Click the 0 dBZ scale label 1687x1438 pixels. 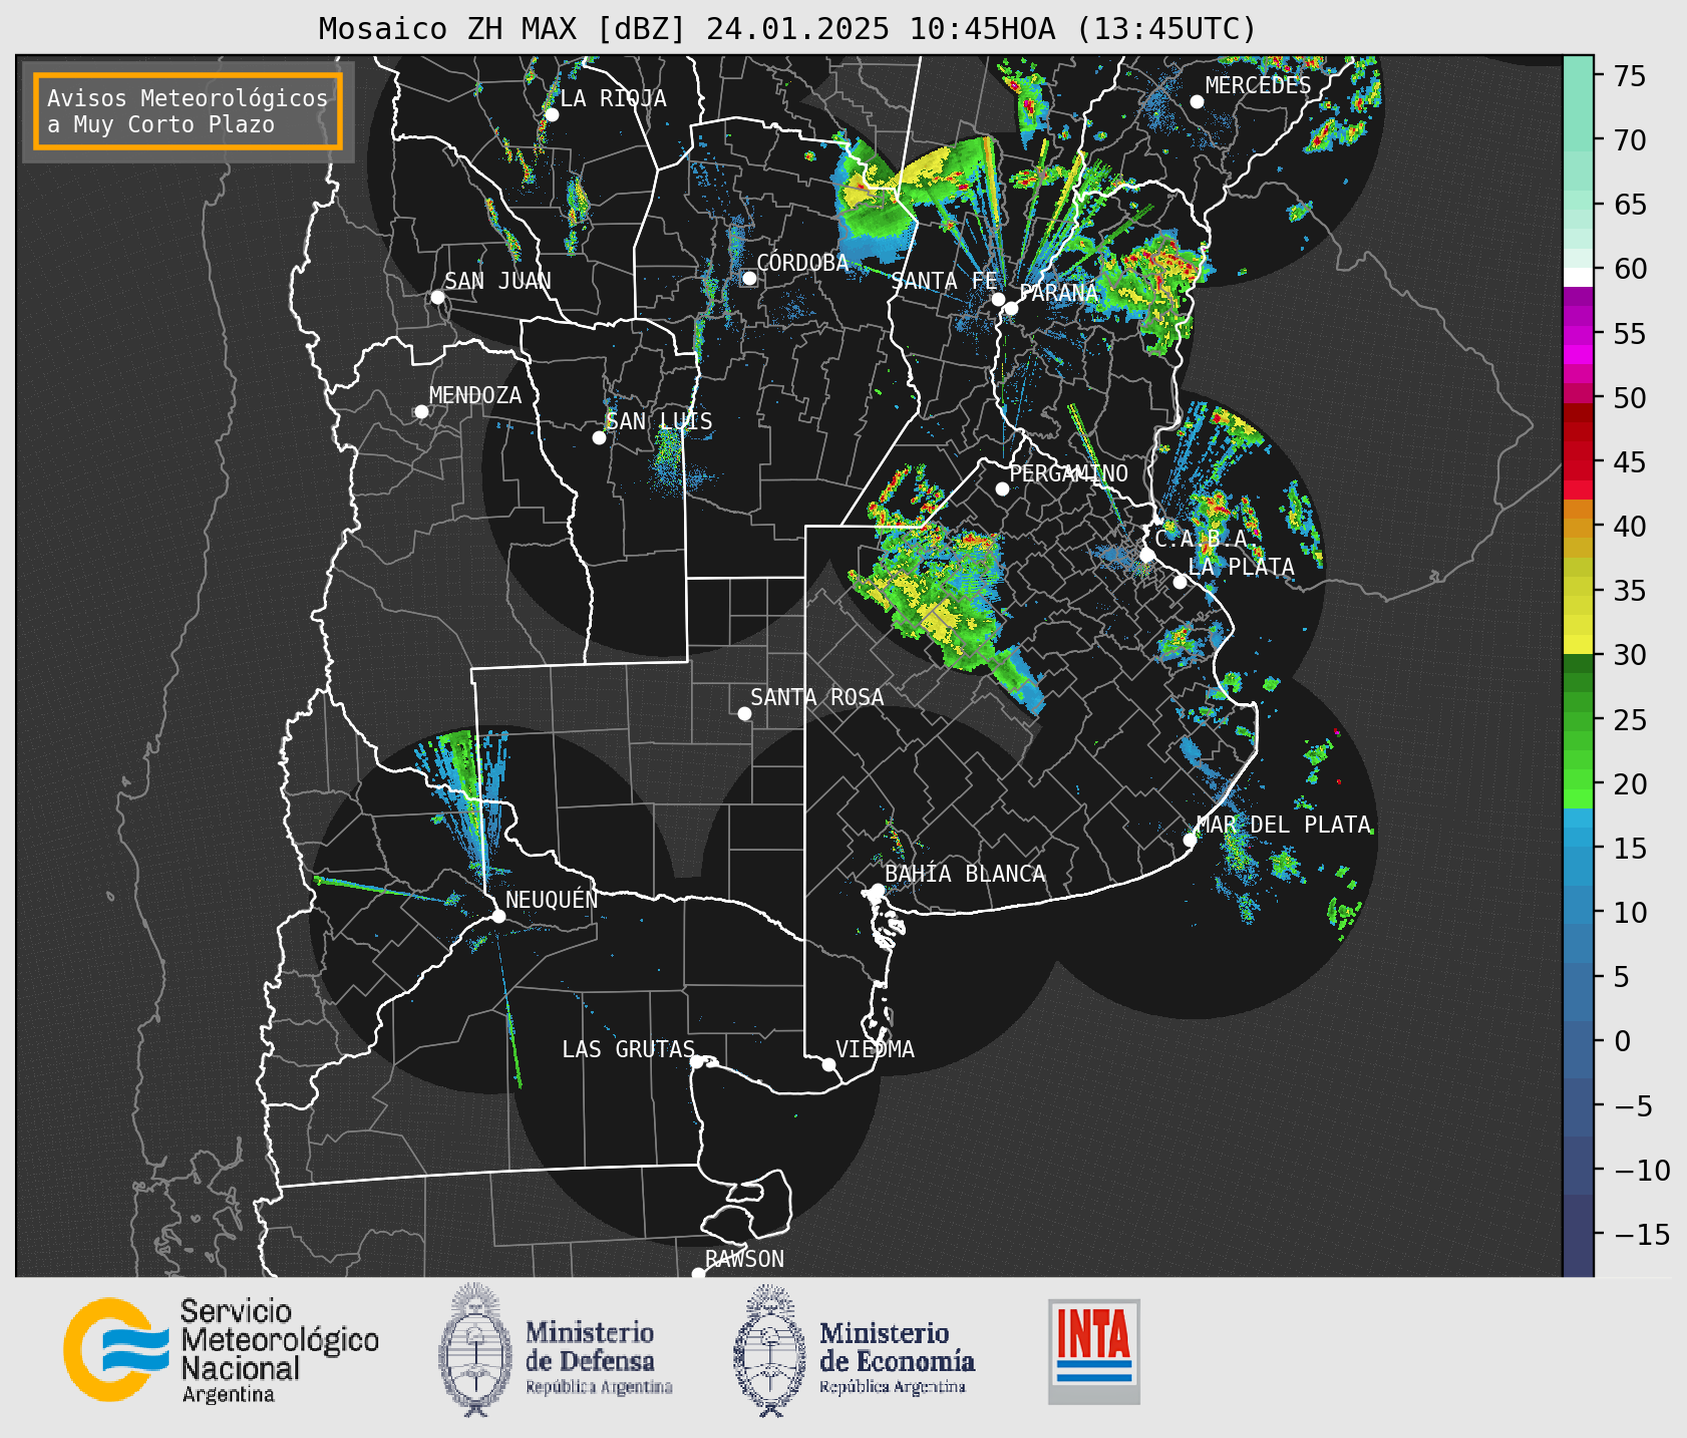[1621, 1041]
